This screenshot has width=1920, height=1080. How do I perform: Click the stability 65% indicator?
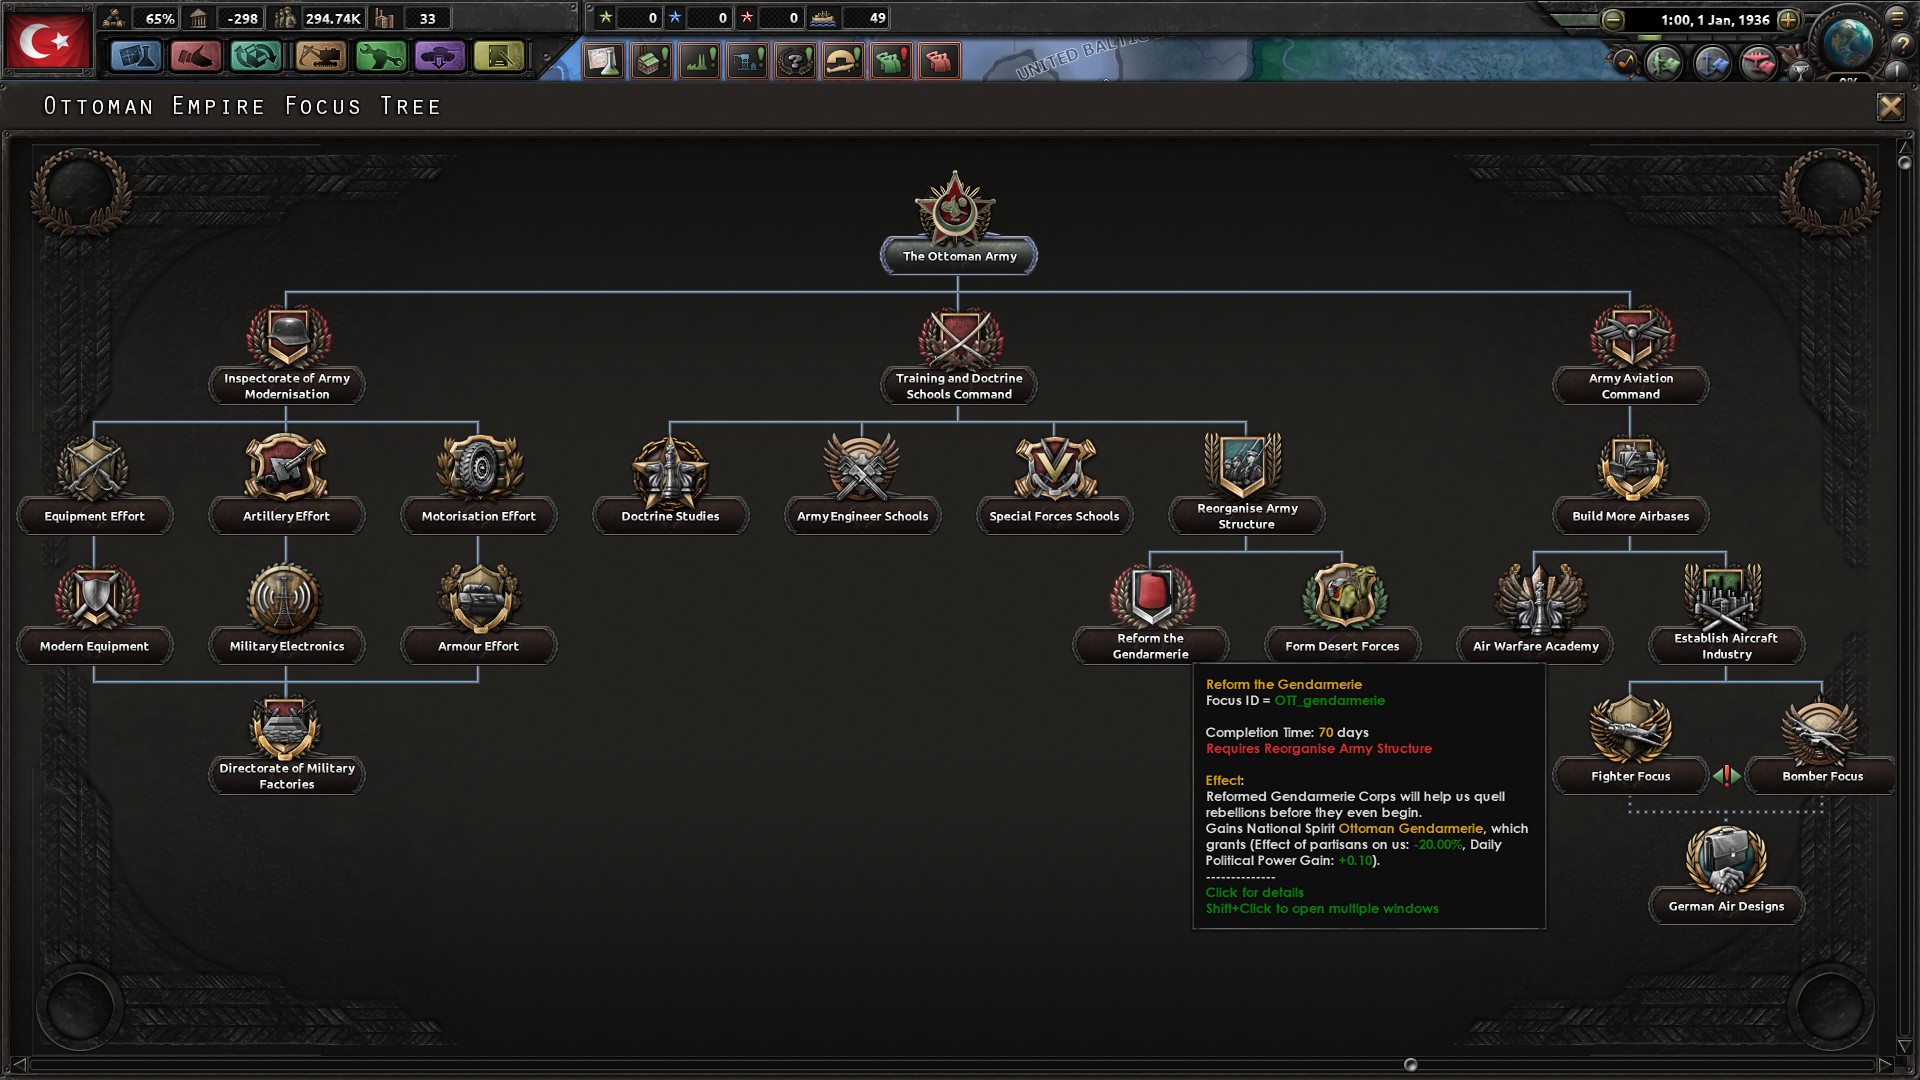(x=141, y=18)
